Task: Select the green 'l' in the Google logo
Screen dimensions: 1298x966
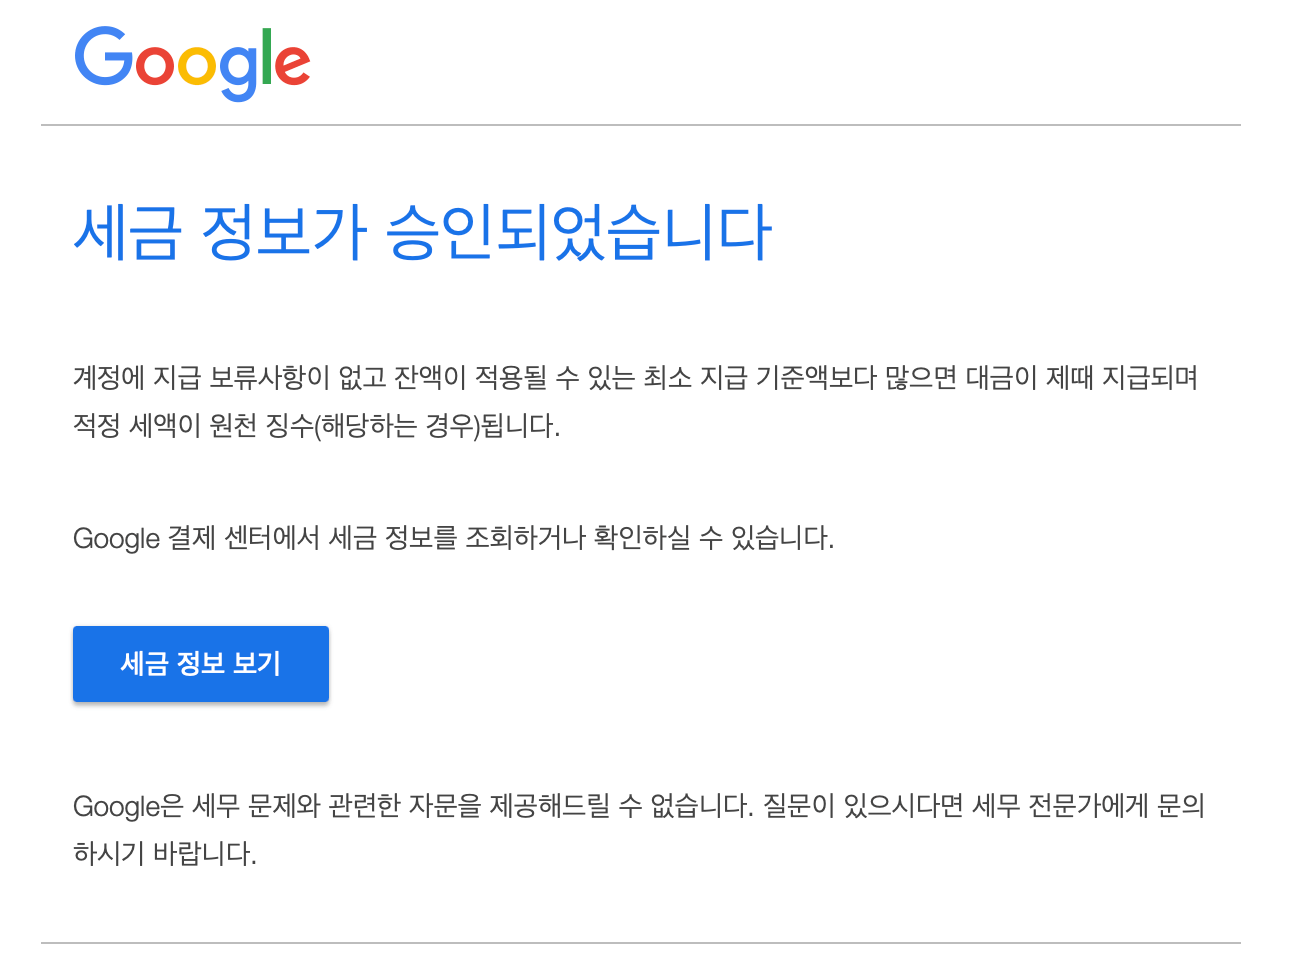Action: pyautogui.click(x=267, y=55)
